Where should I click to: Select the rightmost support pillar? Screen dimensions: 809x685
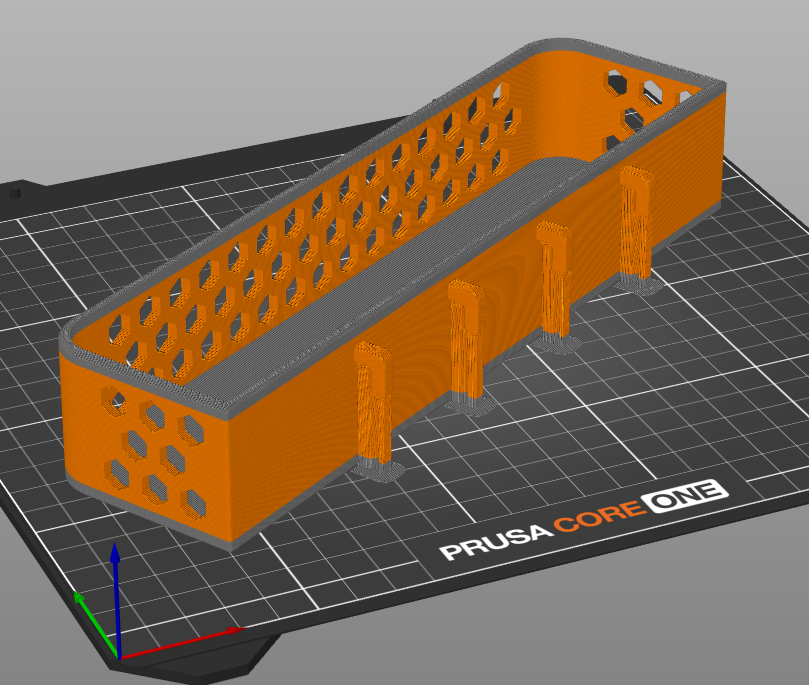[636, 222]
